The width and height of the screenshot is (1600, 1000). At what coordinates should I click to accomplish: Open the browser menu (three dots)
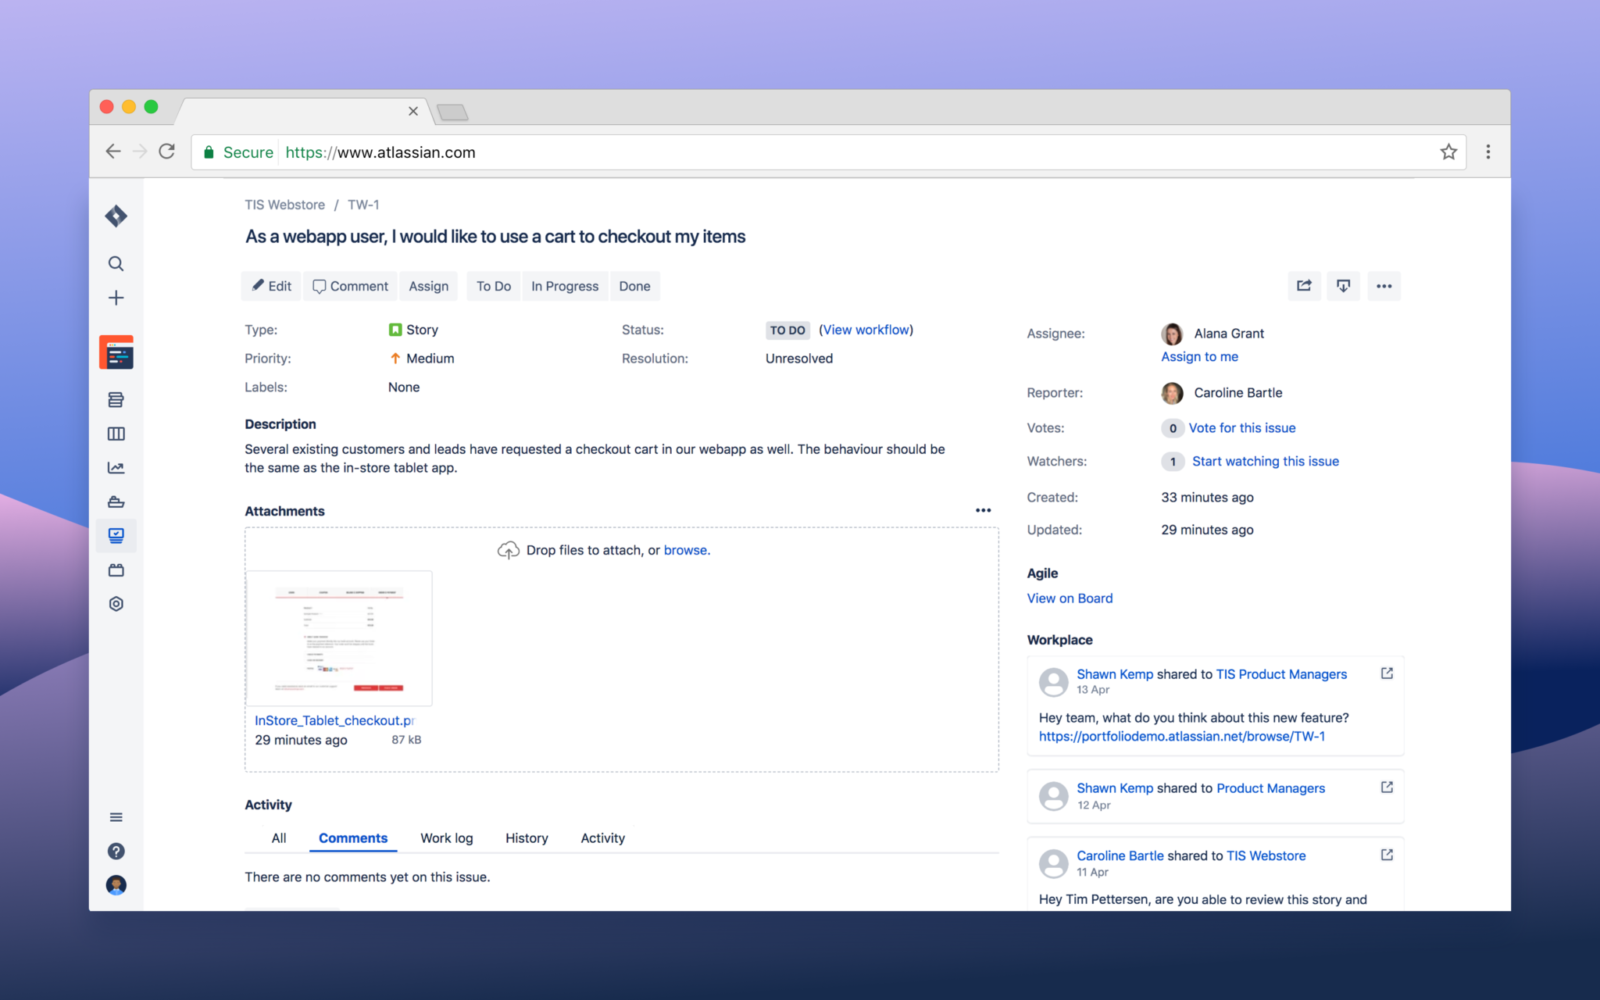[x=1489, y=151]
